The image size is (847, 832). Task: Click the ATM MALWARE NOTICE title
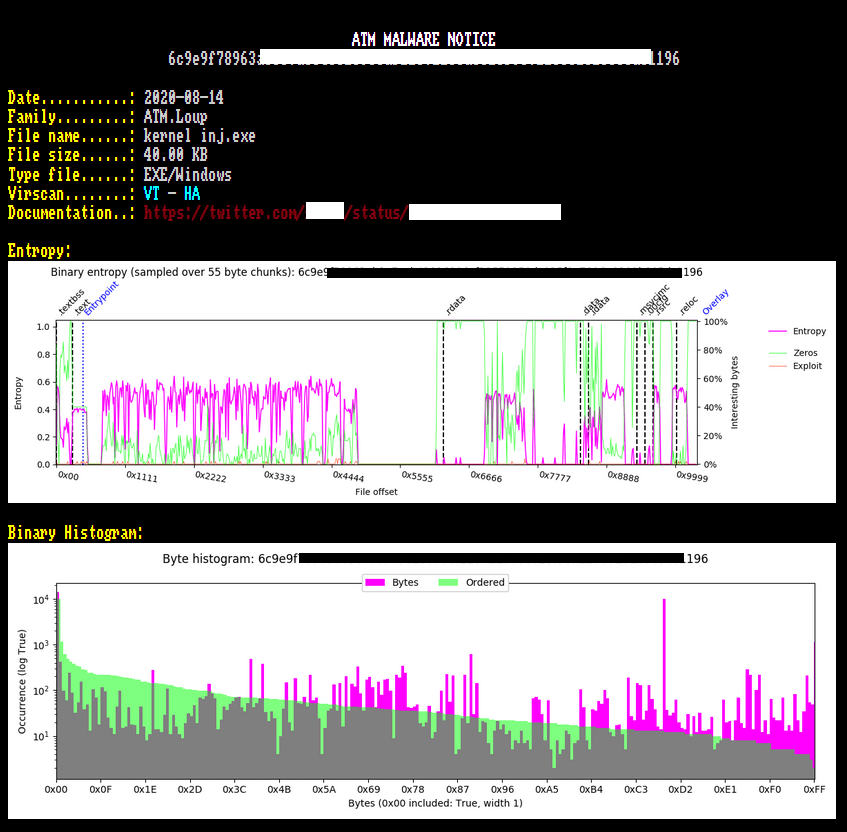coord(423,40)
